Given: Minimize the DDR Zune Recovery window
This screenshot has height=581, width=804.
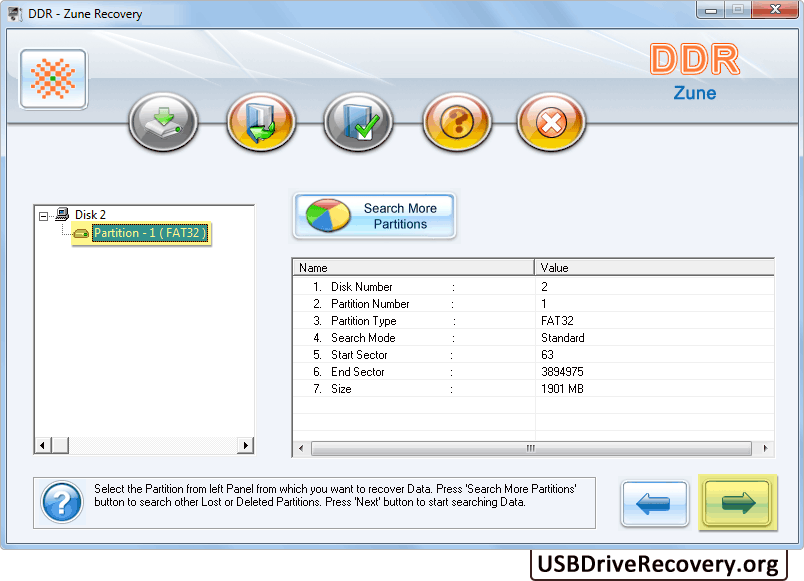Looking at the screenshot, I should 711,10.
